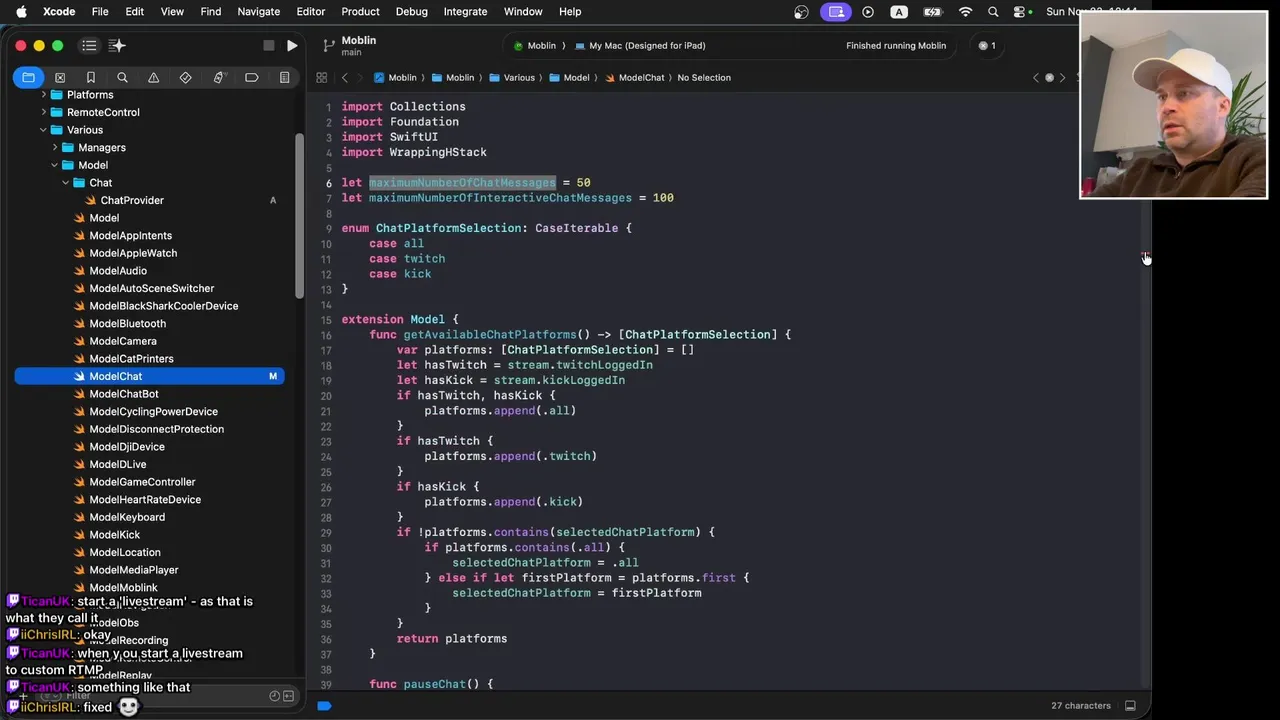Click the editor minimap scroll area
Image resolution: width=1280 pixels, height=720 pixels.
point(1145,390)
